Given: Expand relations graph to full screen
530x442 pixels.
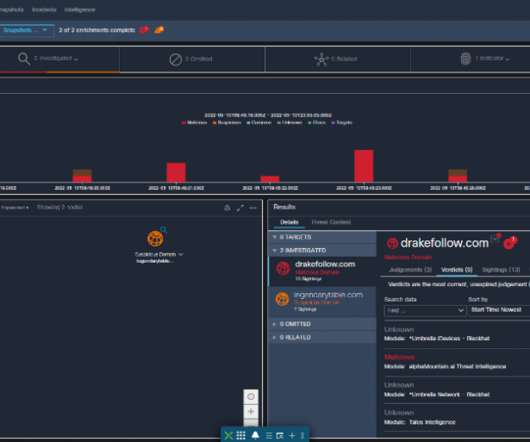Looking at the screenshot, I should pyautogui.click(x=240, y=208).
